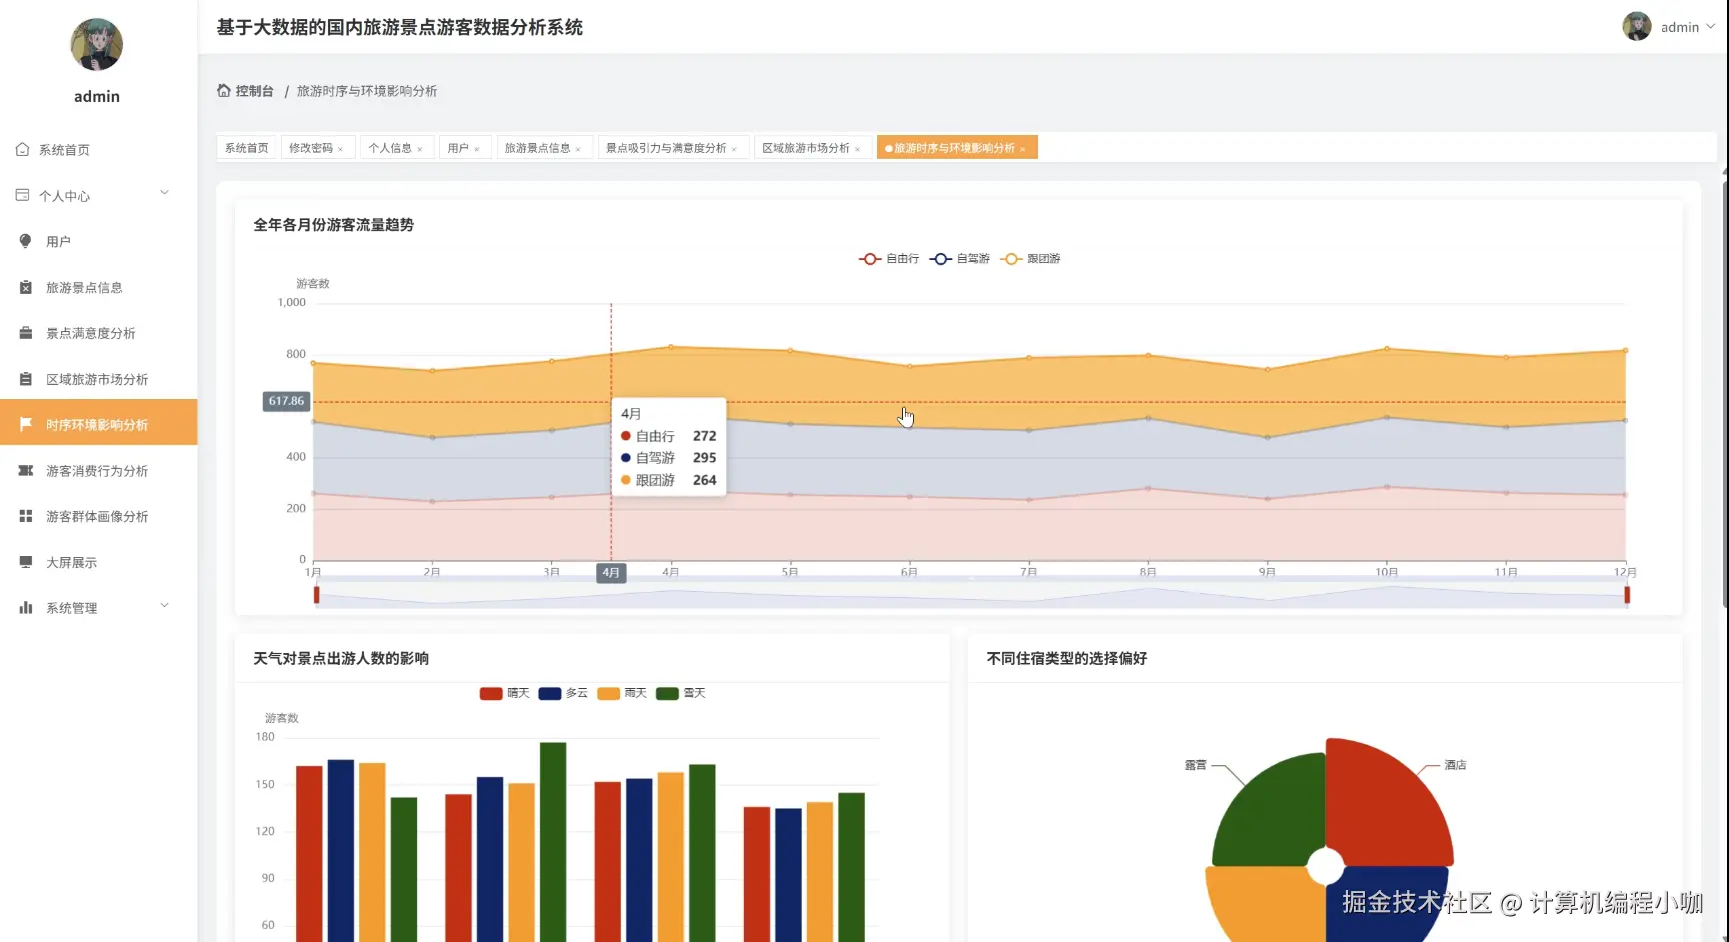Click the sidebar admin username text
Image resolution: width=1729 pixels, height=942 pixels.
point(97,97)
